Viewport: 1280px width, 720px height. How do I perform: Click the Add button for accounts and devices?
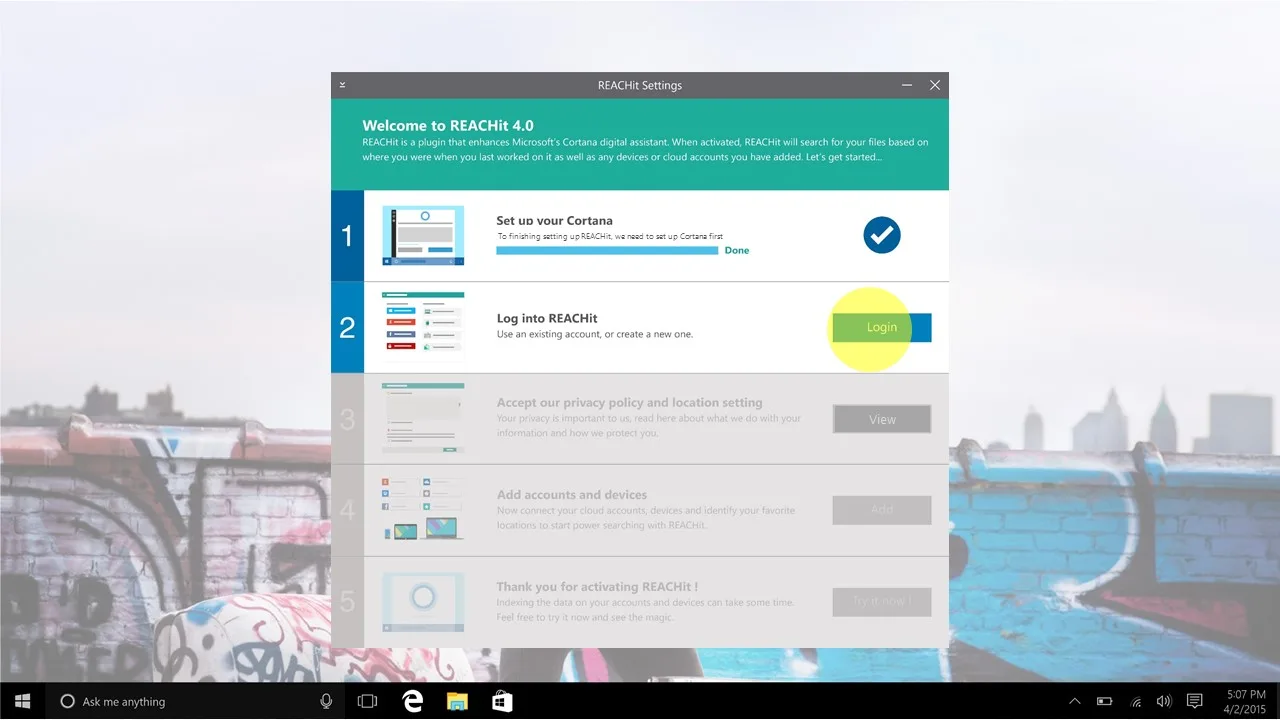[882, 510]
